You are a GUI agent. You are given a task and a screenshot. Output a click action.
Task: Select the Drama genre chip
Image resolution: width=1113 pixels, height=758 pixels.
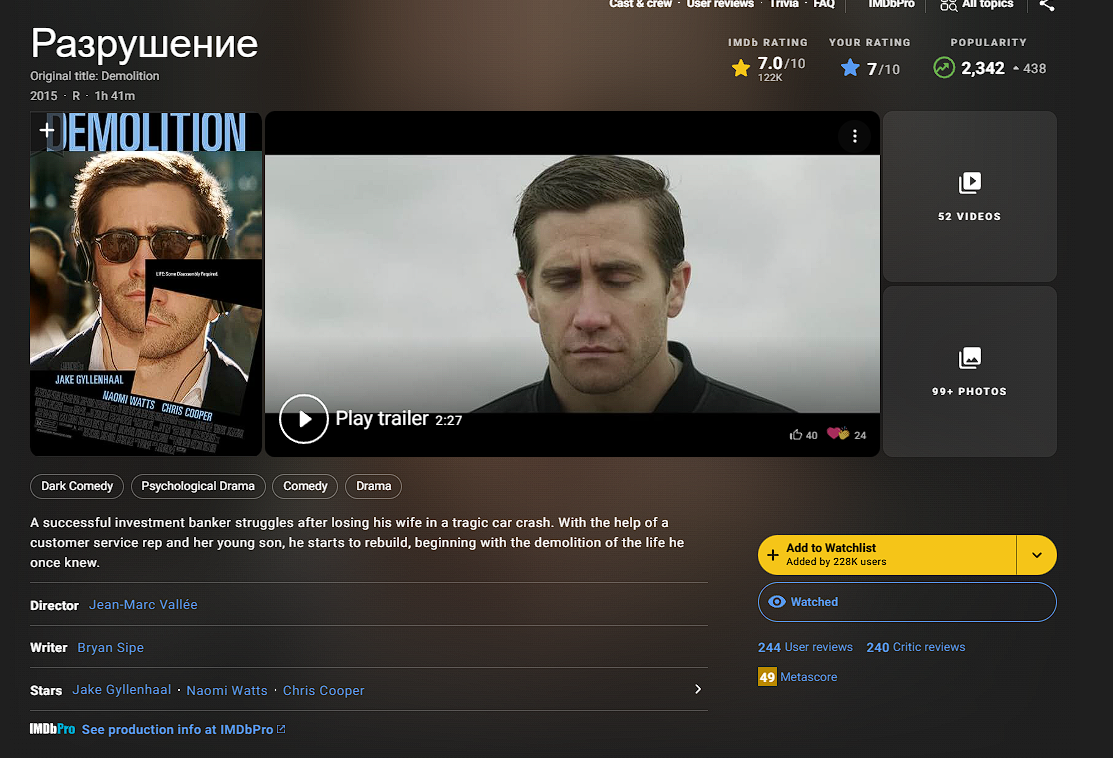(373, 486)
